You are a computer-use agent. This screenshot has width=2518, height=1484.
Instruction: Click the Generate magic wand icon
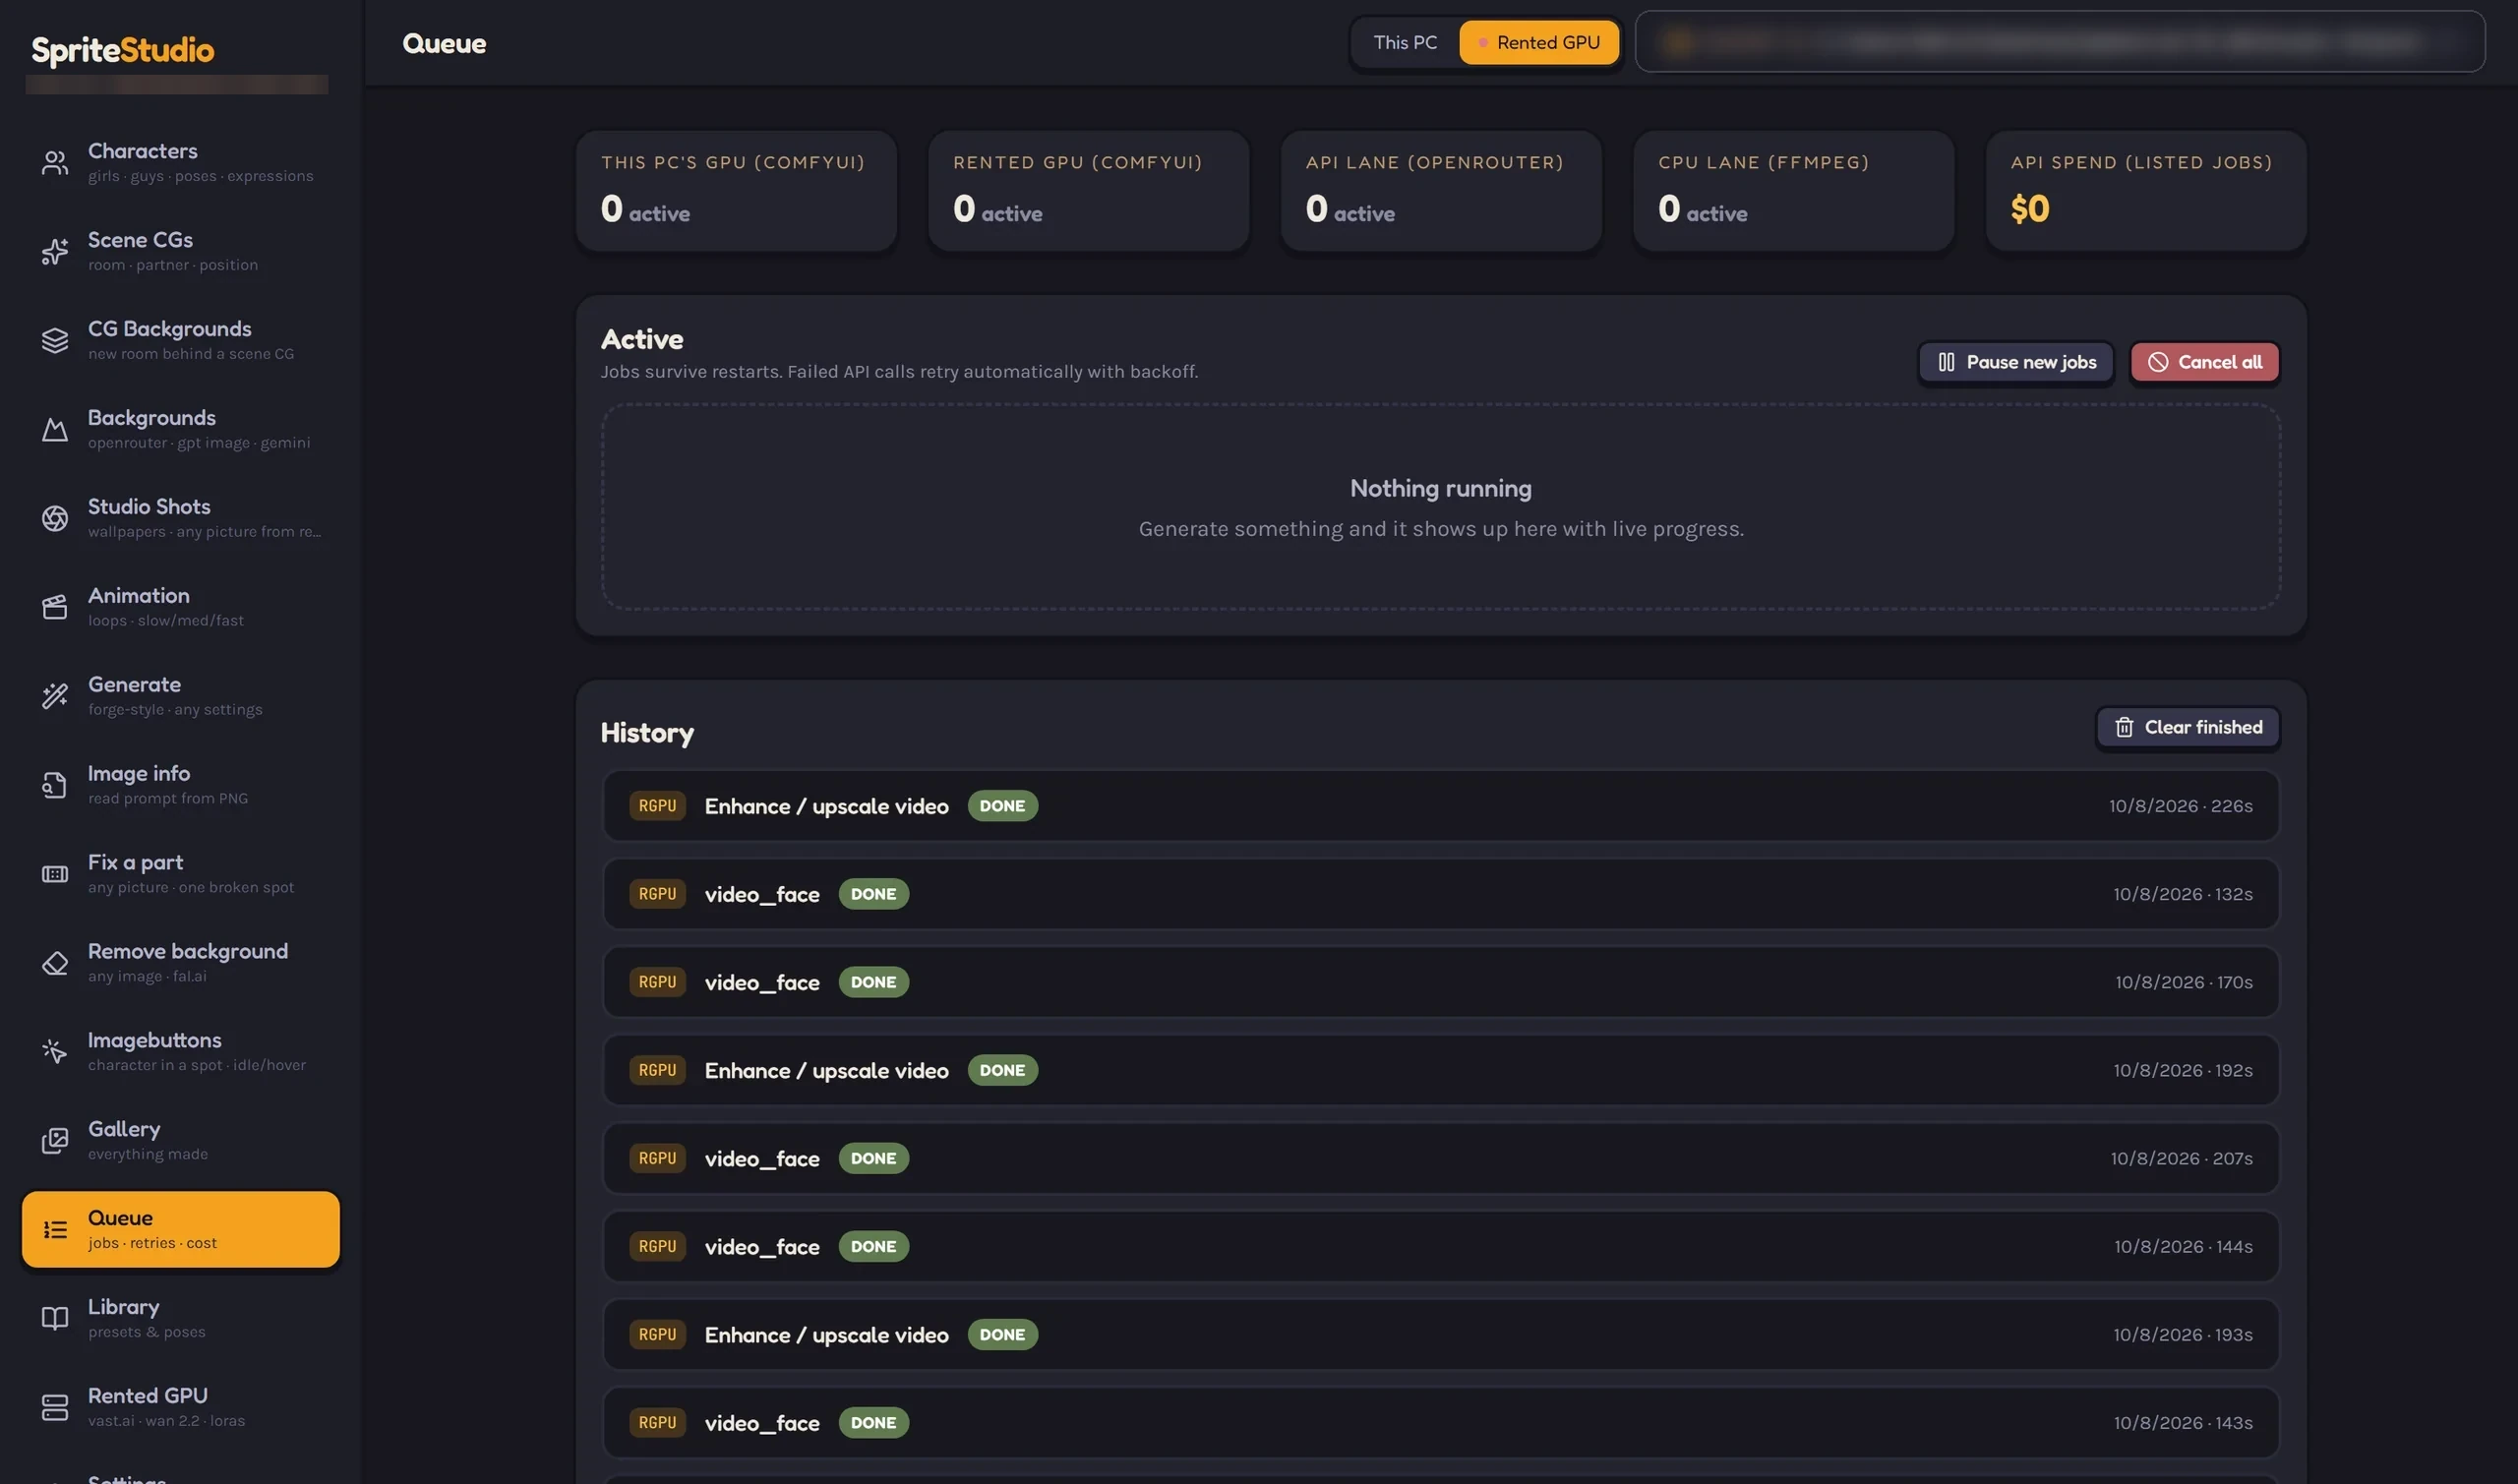55,696
